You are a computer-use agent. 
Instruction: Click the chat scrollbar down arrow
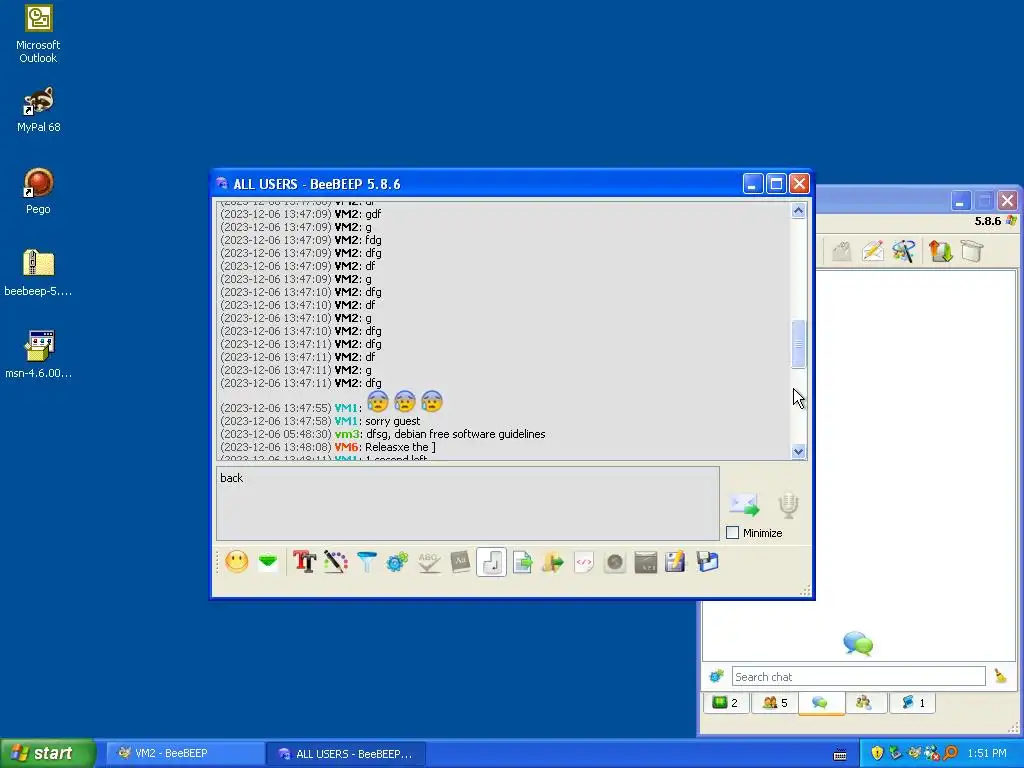[798, 451]
